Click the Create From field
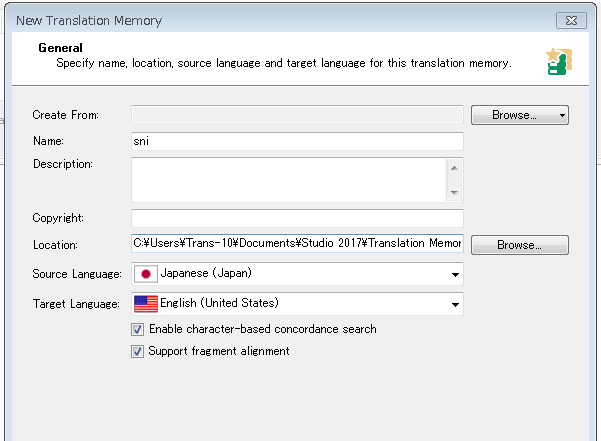Viewport: 601px width, 441px height. (297, 114)
